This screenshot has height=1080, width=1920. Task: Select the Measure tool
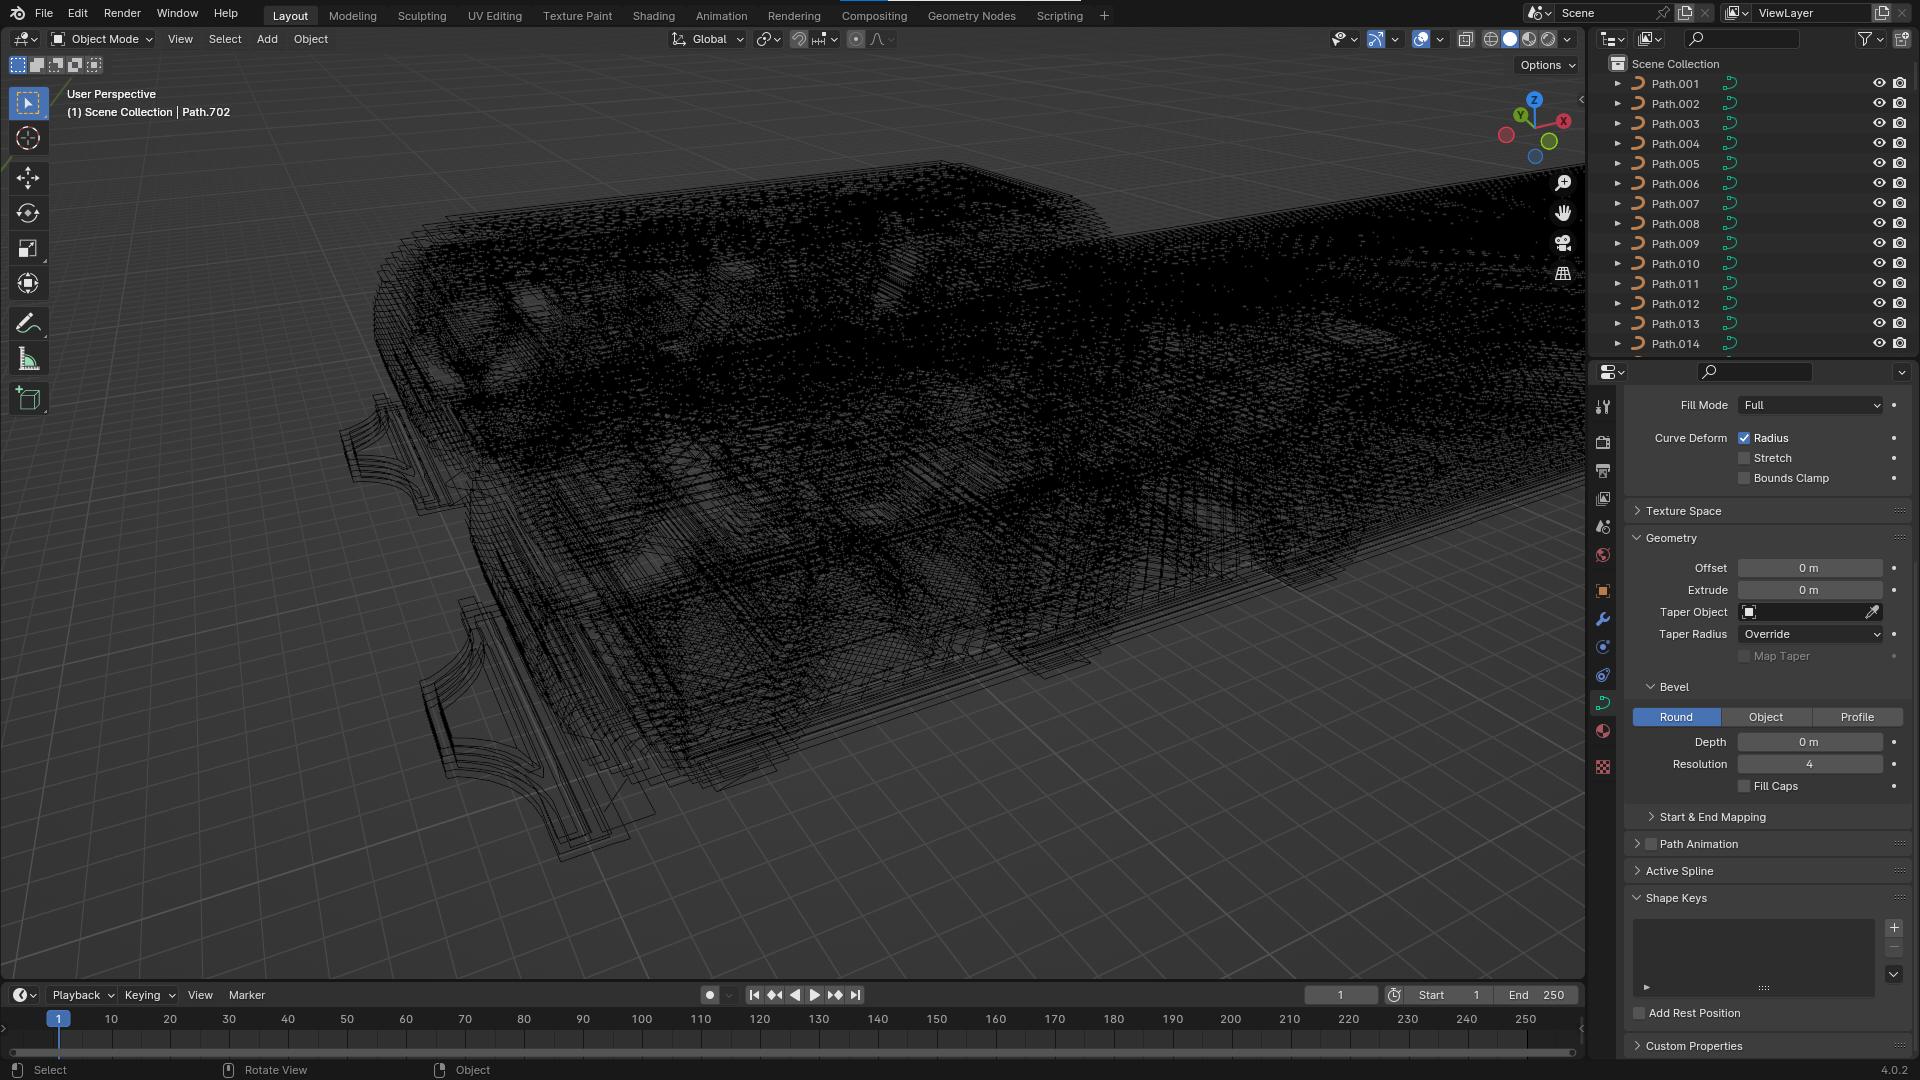click(x=28, y=359)
